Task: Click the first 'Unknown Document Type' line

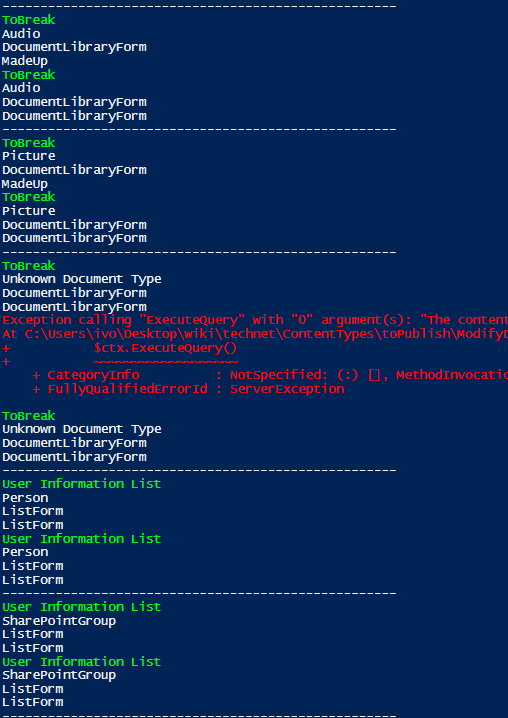Action: click(x=82, y=279)
